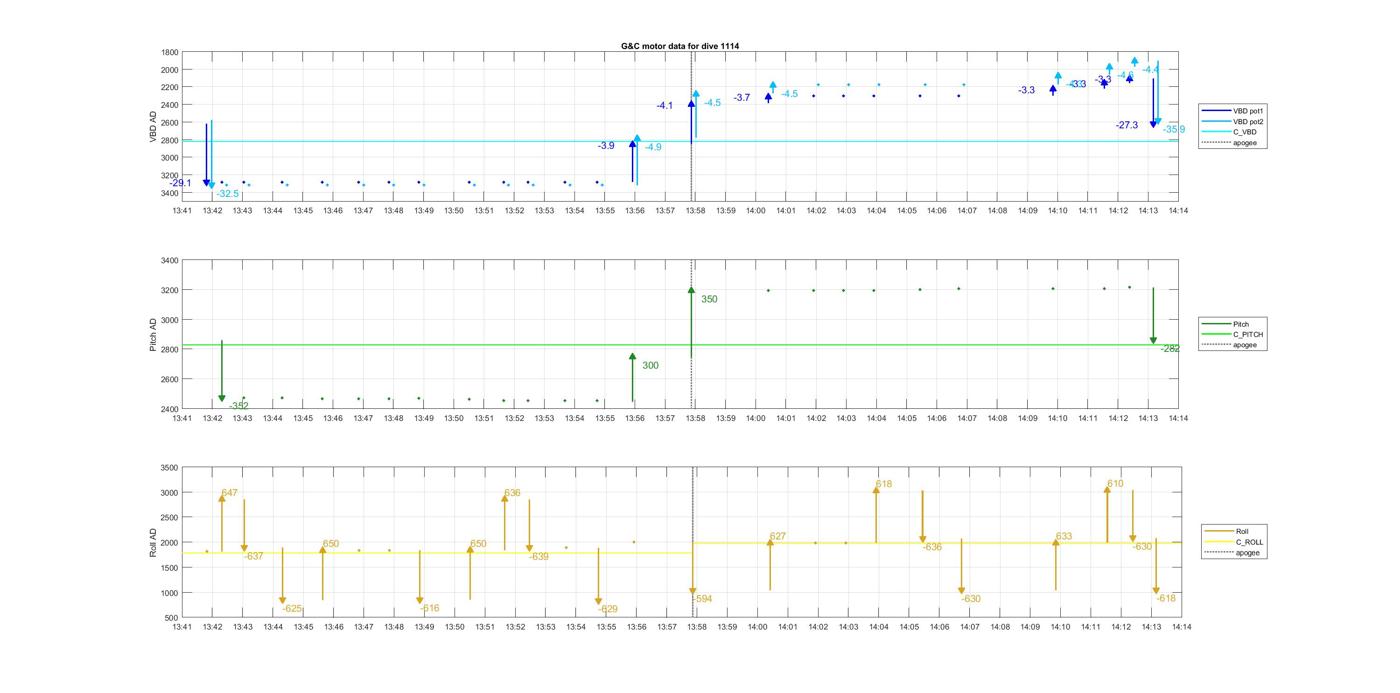Click the '14:14' tick under Roll plot

click(1181, 627)
